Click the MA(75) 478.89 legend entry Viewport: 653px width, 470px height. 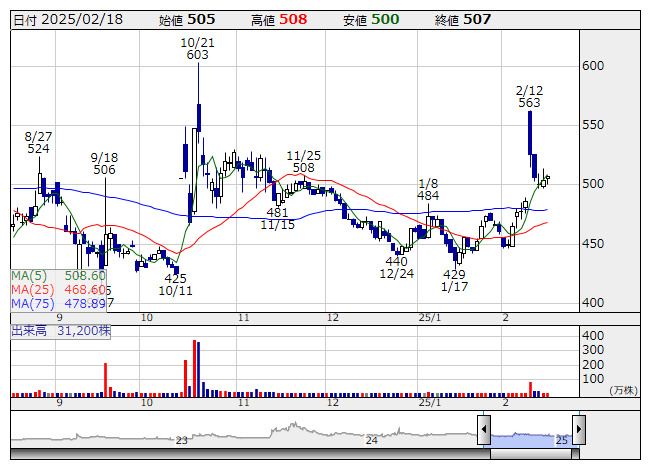coord(58,304)
